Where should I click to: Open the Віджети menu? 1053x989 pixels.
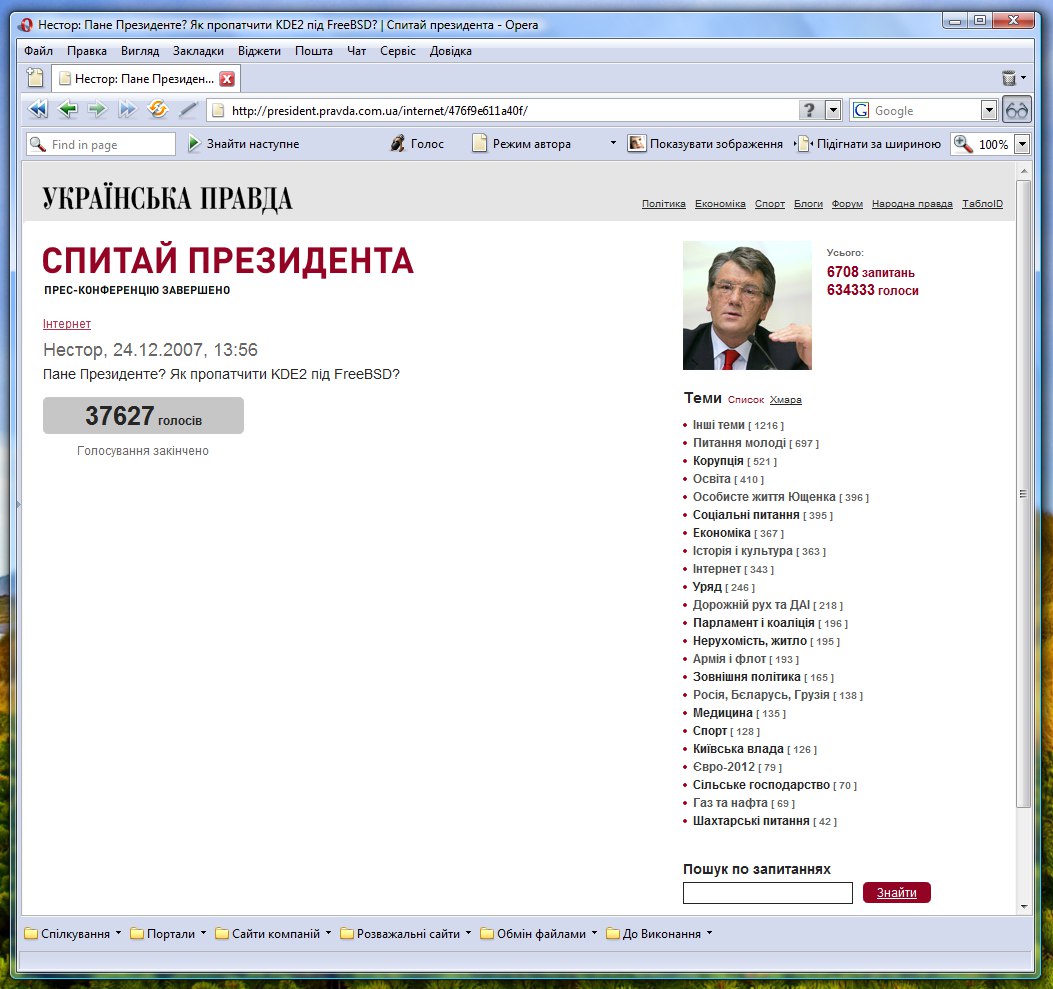click(x=259, y=51)
